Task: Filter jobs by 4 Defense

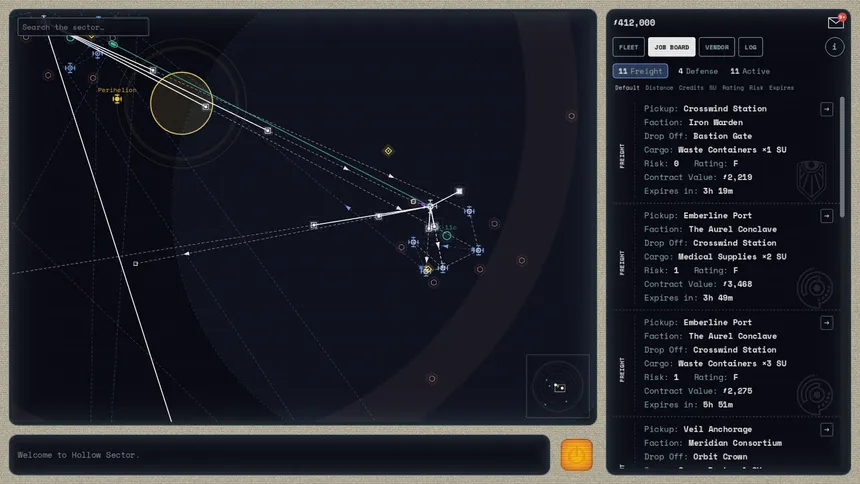Action: click(x=698, y=71)
